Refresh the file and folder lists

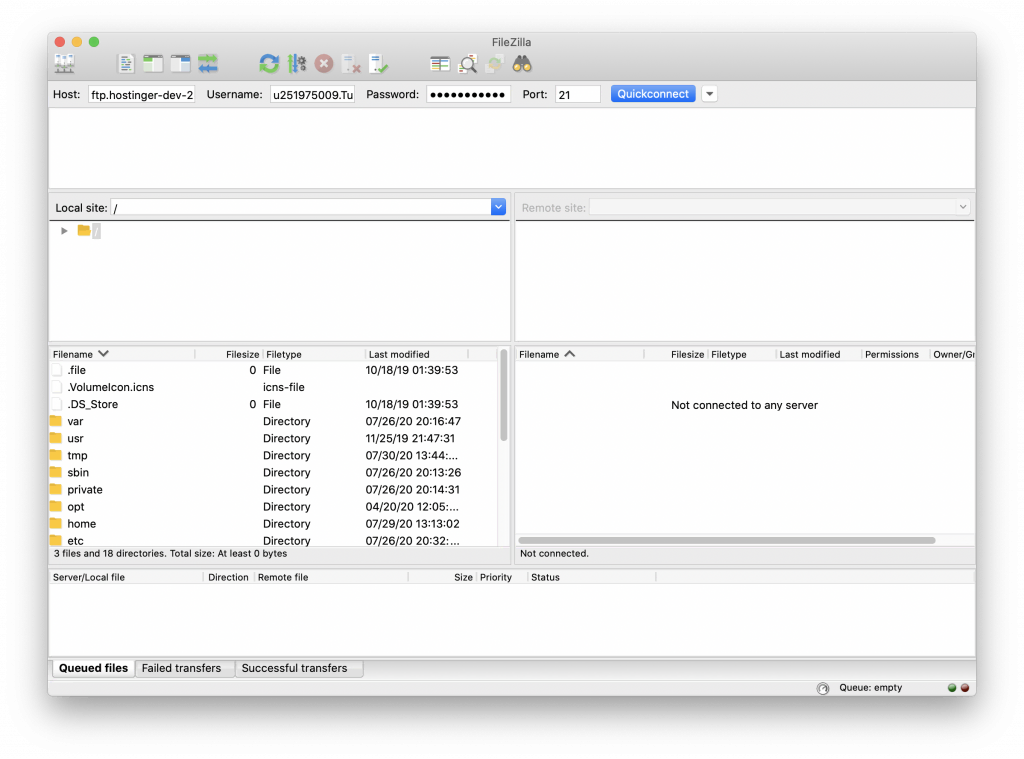269,62
